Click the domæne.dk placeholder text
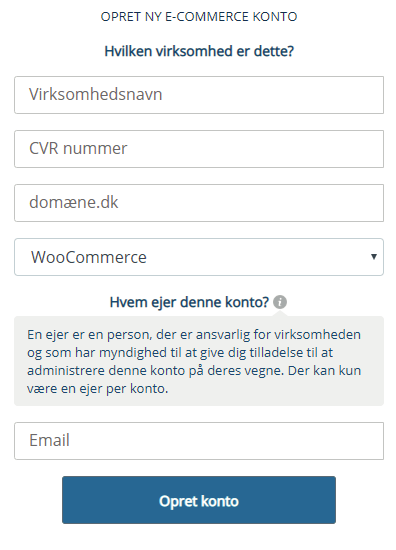396x550 pixels. pyautogui.click(x=74, y=202)
